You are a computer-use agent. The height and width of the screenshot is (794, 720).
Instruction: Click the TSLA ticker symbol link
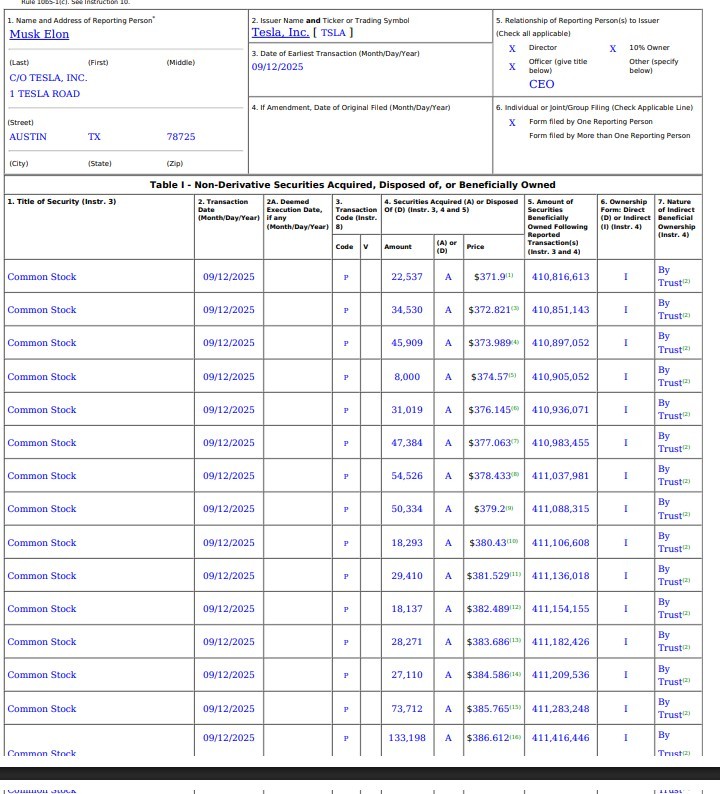(x=332, y=33)
